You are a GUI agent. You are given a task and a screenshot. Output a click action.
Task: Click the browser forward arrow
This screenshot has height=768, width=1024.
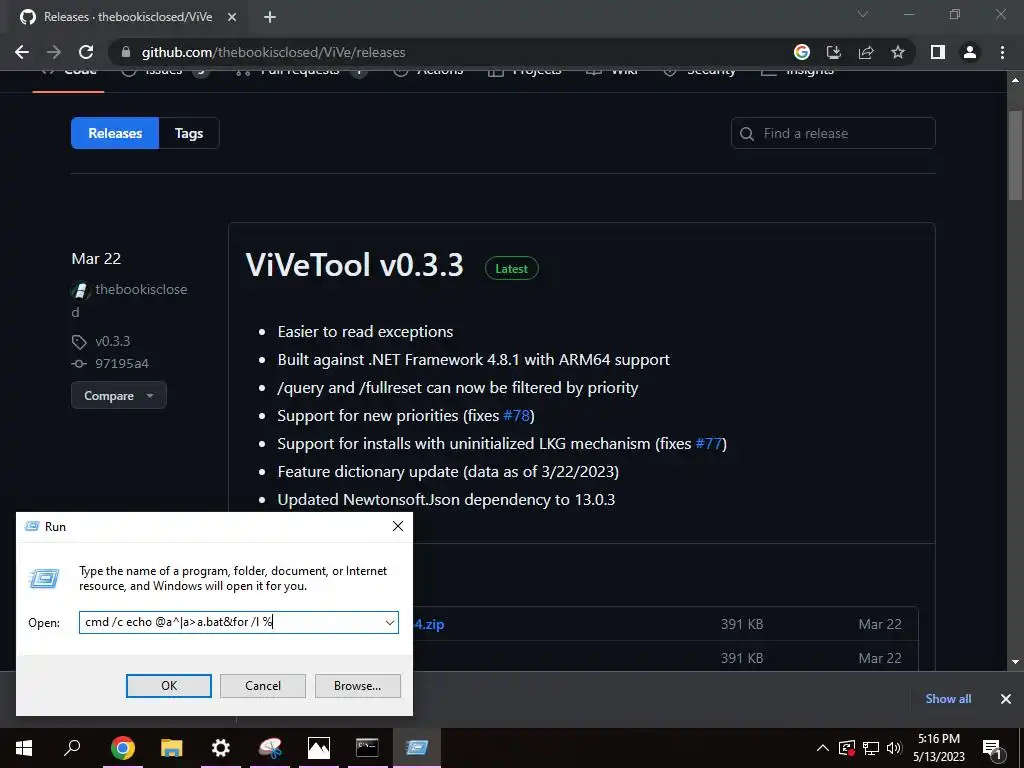click(x=54, y=52)
